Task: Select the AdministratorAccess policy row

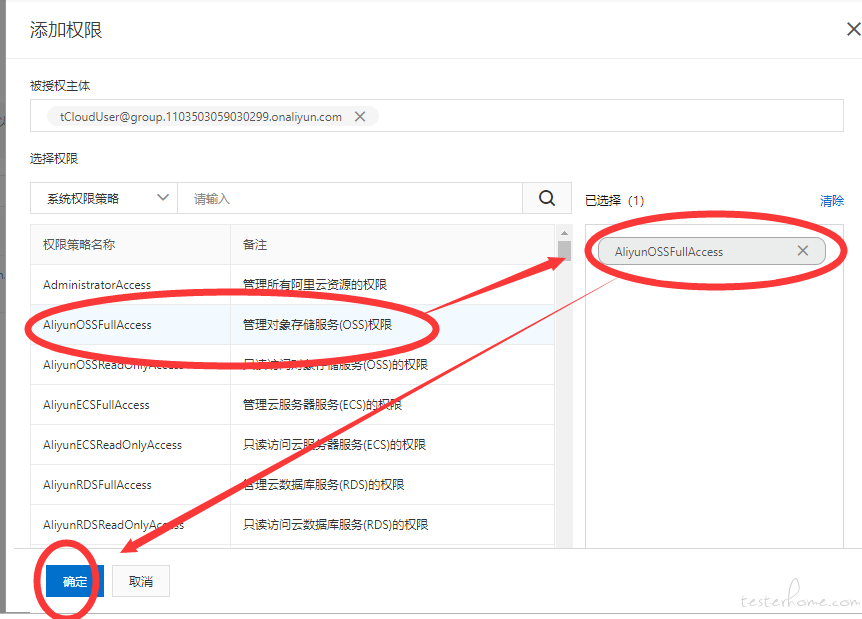Action: tap(292, 285)
